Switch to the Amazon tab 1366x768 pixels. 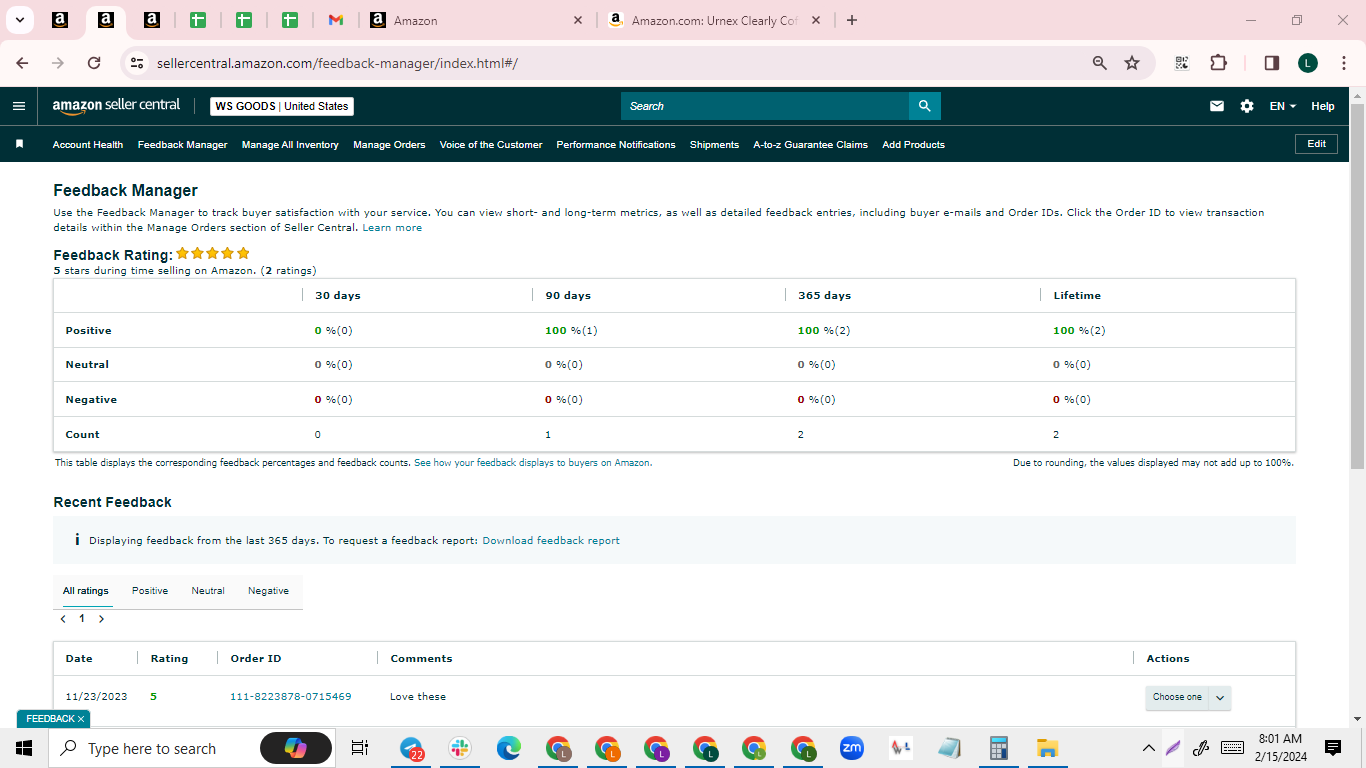477,20
